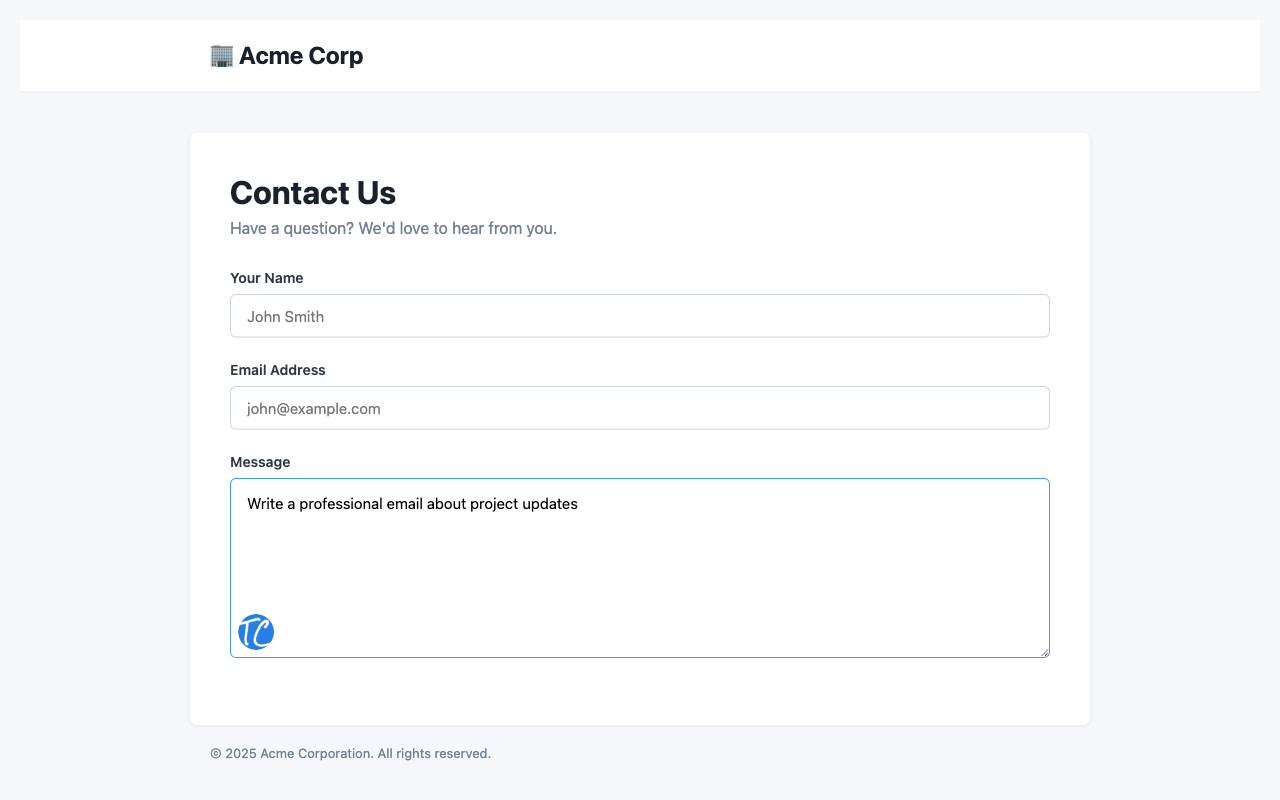Click the "Email Address" field label

(x=277, y=370)
